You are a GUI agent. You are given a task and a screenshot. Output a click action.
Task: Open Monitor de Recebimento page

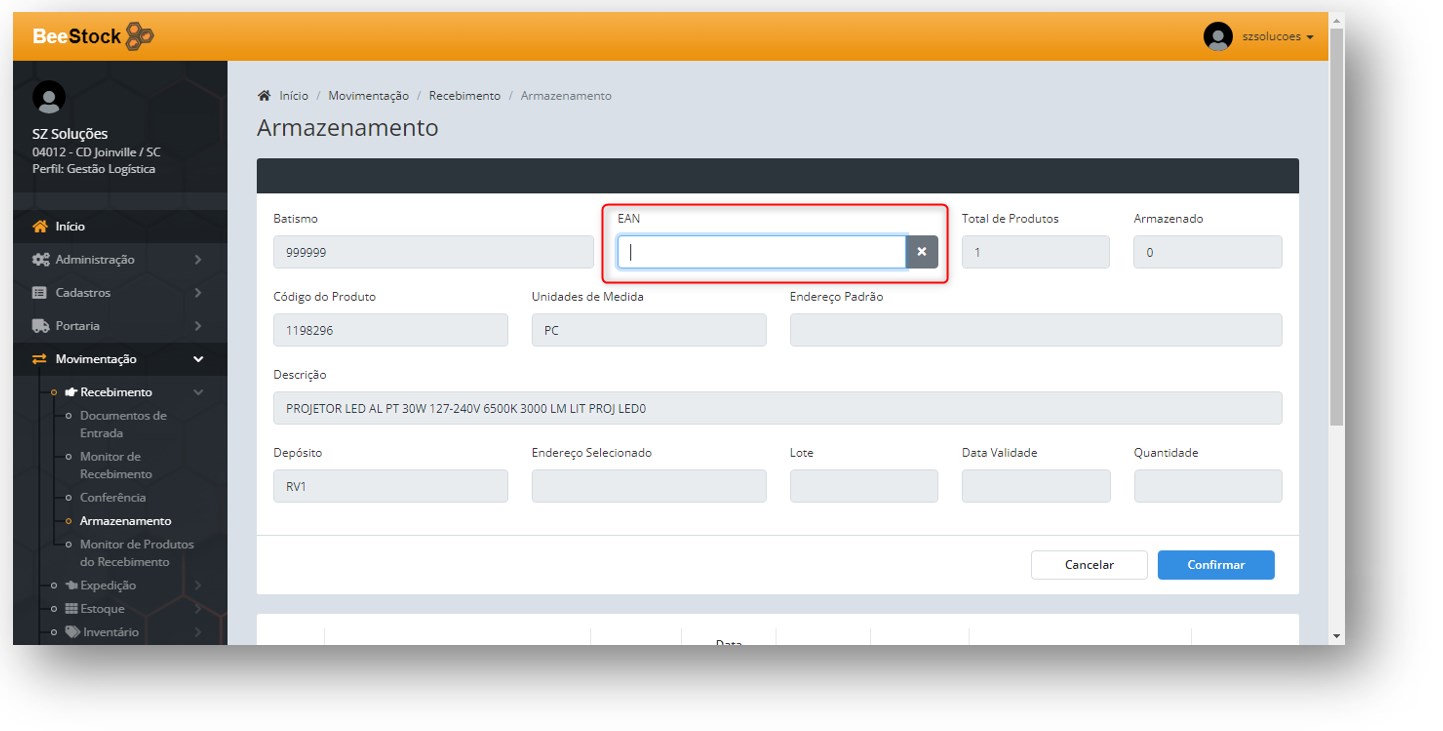(116, 465)
